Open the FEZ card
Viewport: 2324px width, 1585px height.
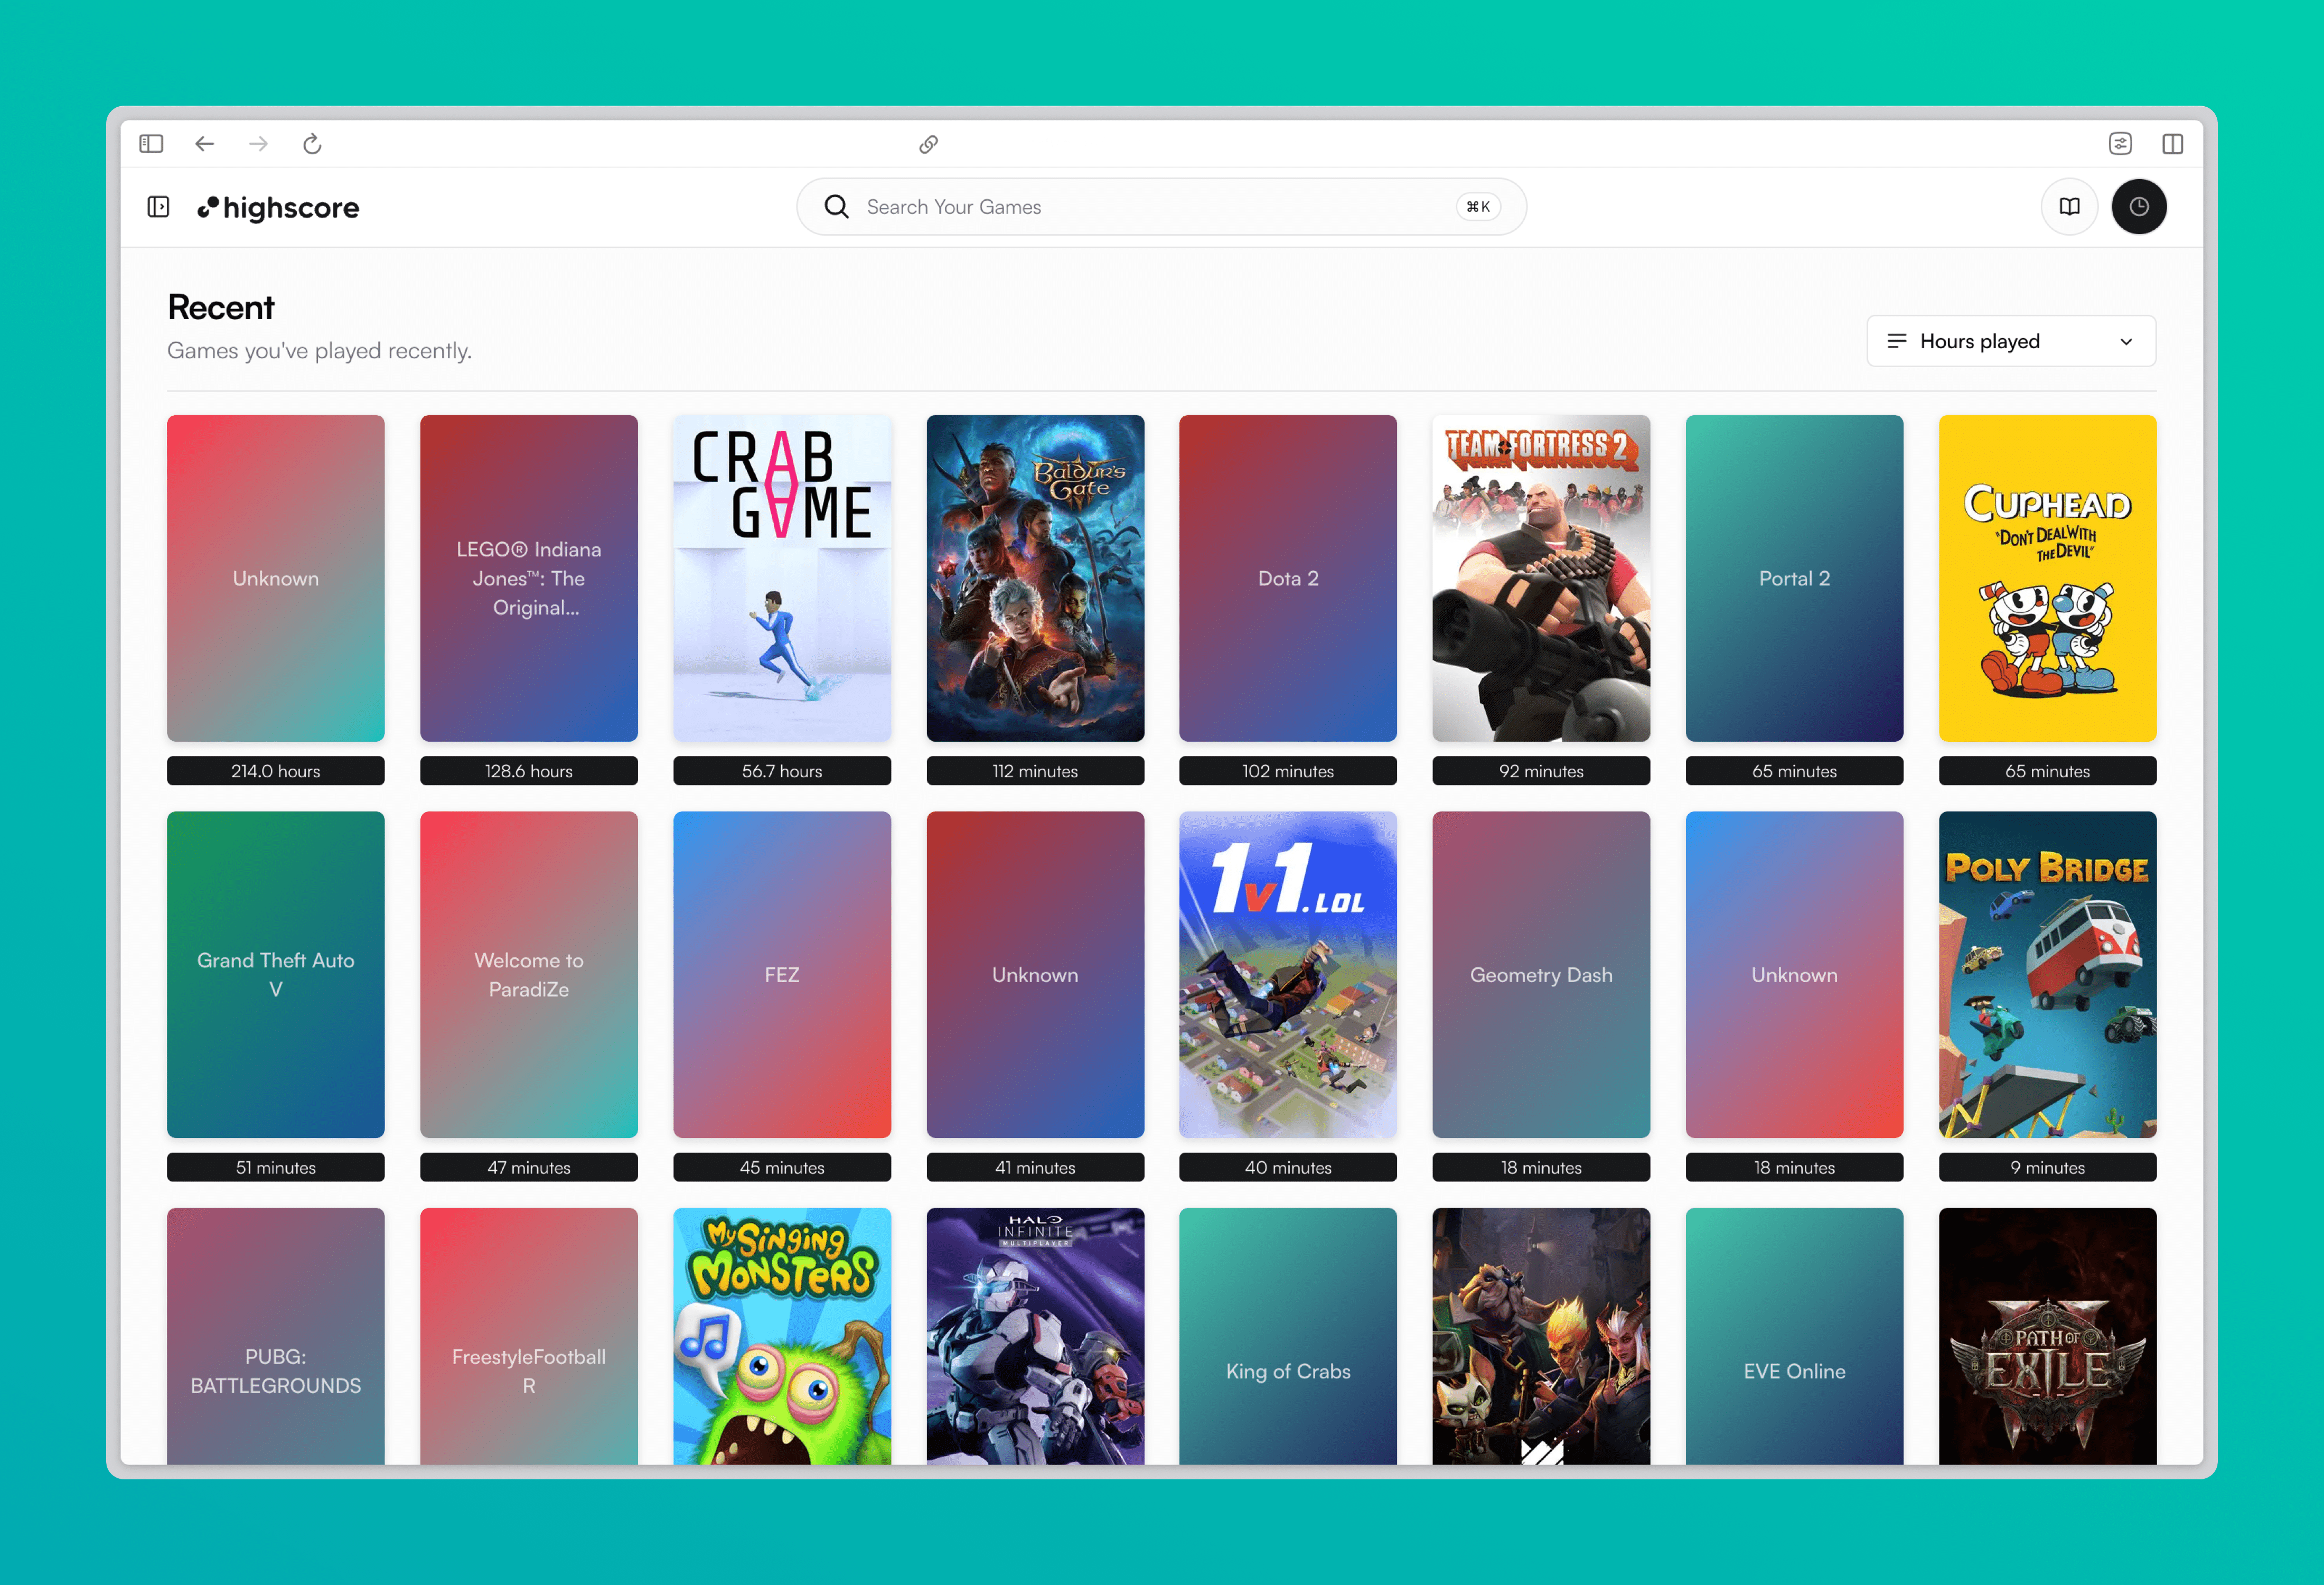pyautogui.click(x=782, y=974)
